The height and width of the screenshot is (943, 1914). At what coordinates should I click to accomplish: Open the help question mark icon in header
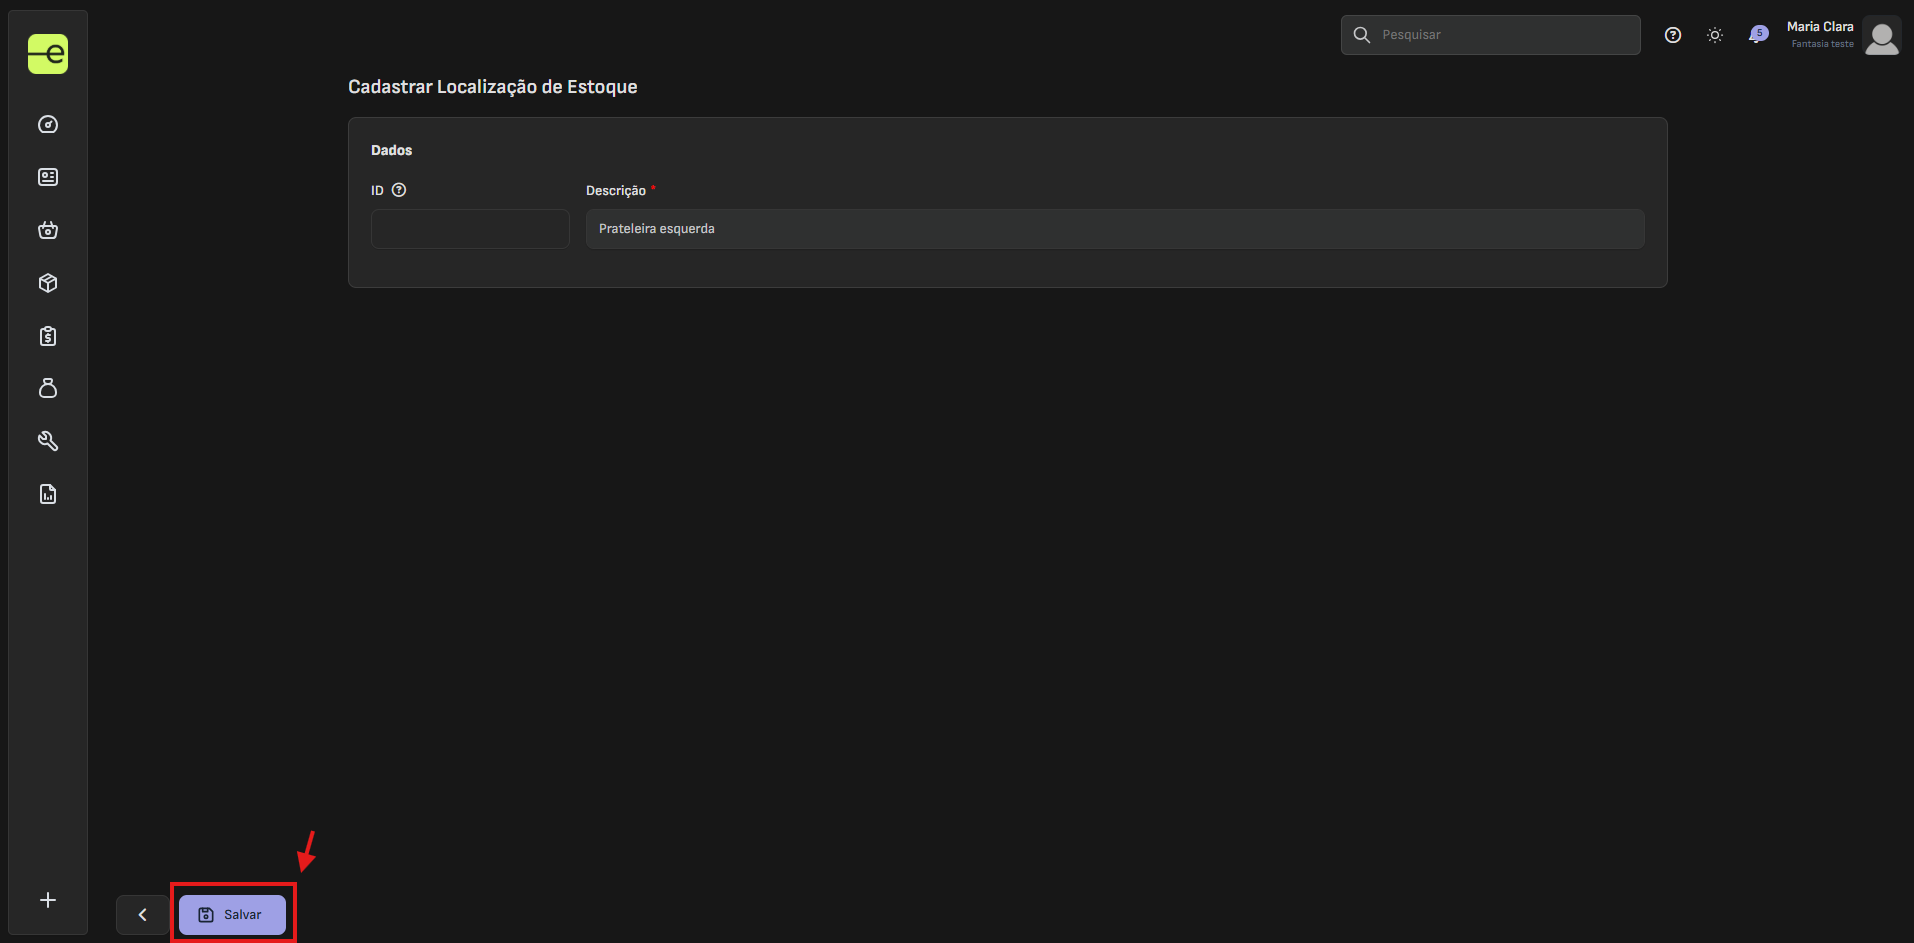(1673, 35)
